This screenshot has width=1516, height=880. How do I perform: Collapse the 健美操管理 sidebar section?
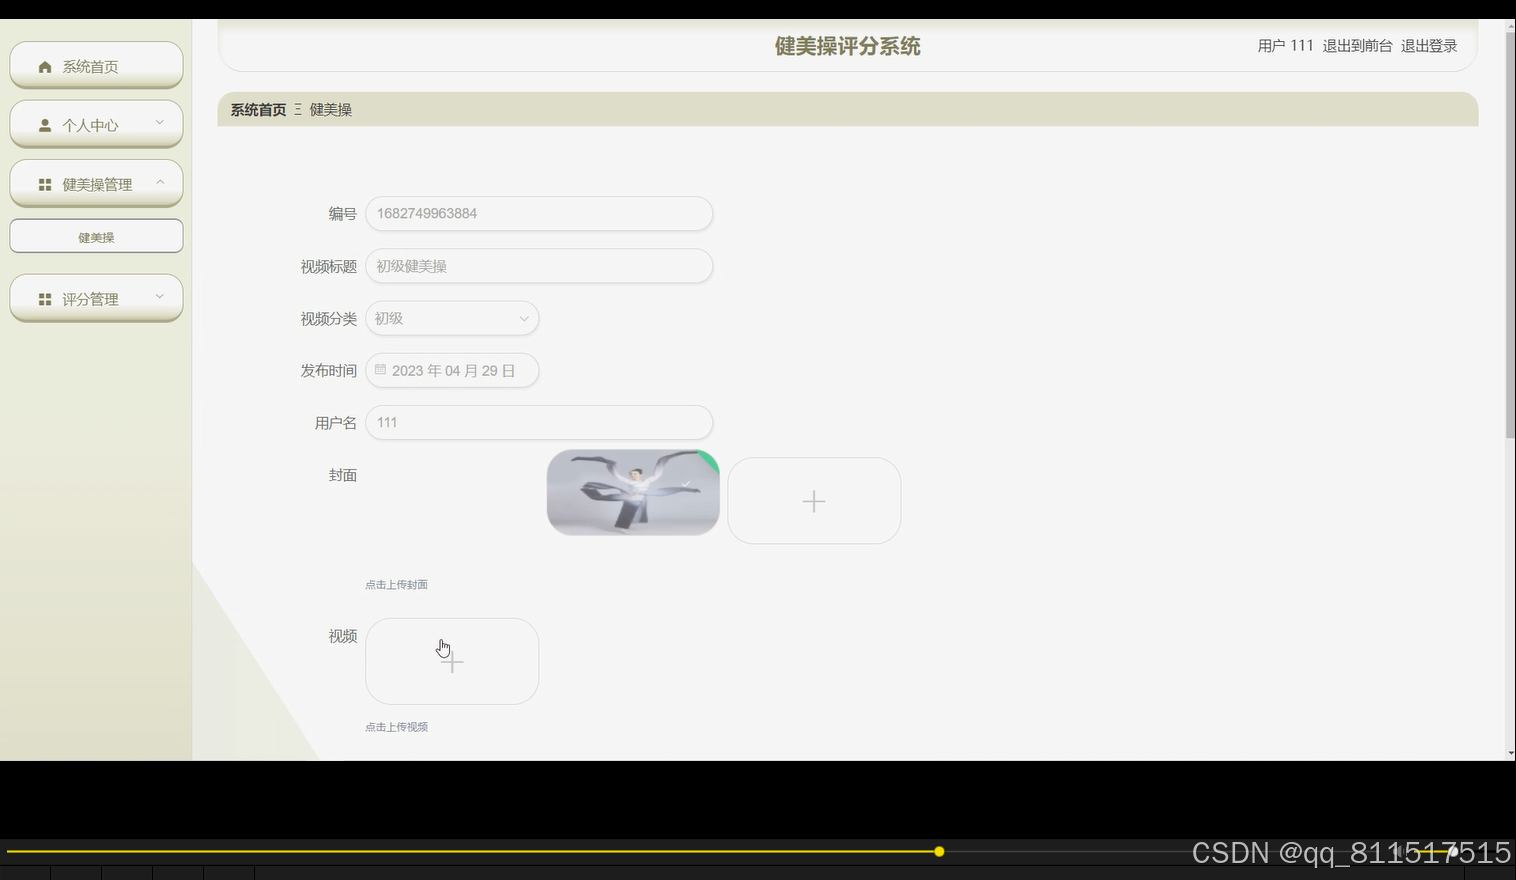(x=160, y=181)
